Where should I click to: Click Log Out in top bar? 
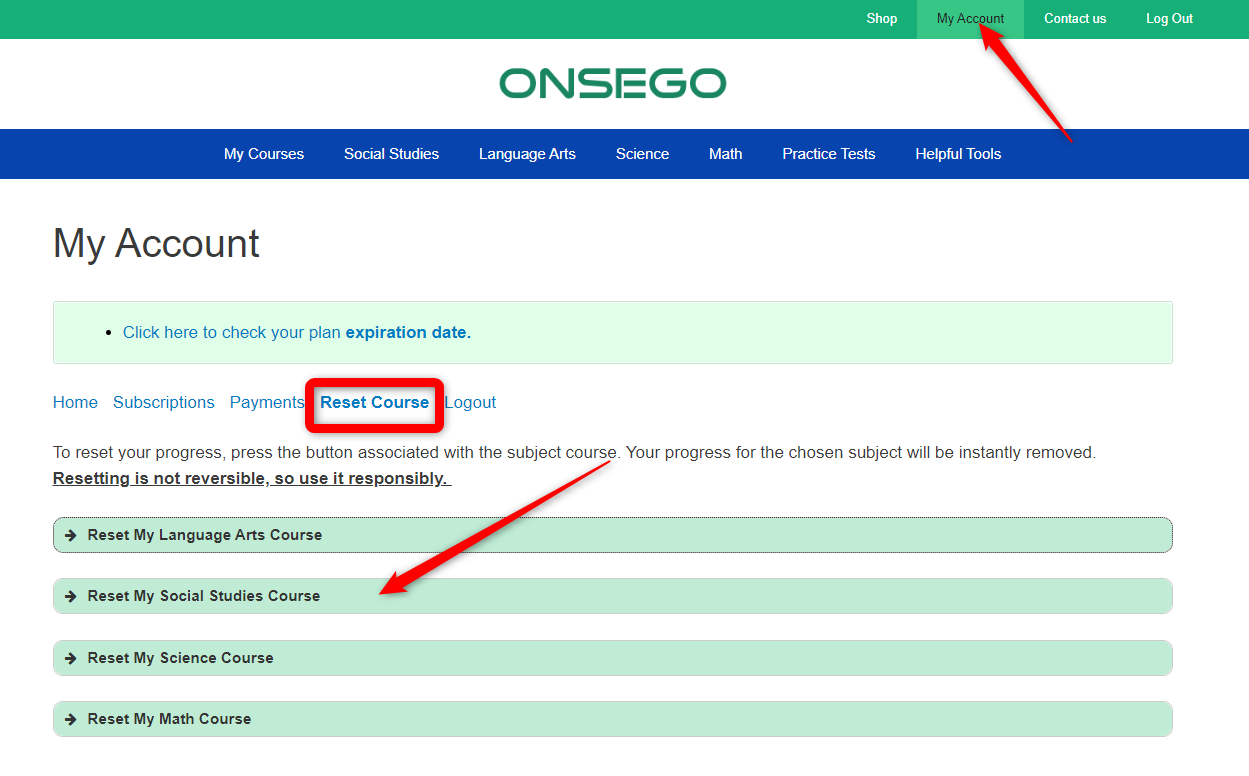click(x=1169, y=19)
